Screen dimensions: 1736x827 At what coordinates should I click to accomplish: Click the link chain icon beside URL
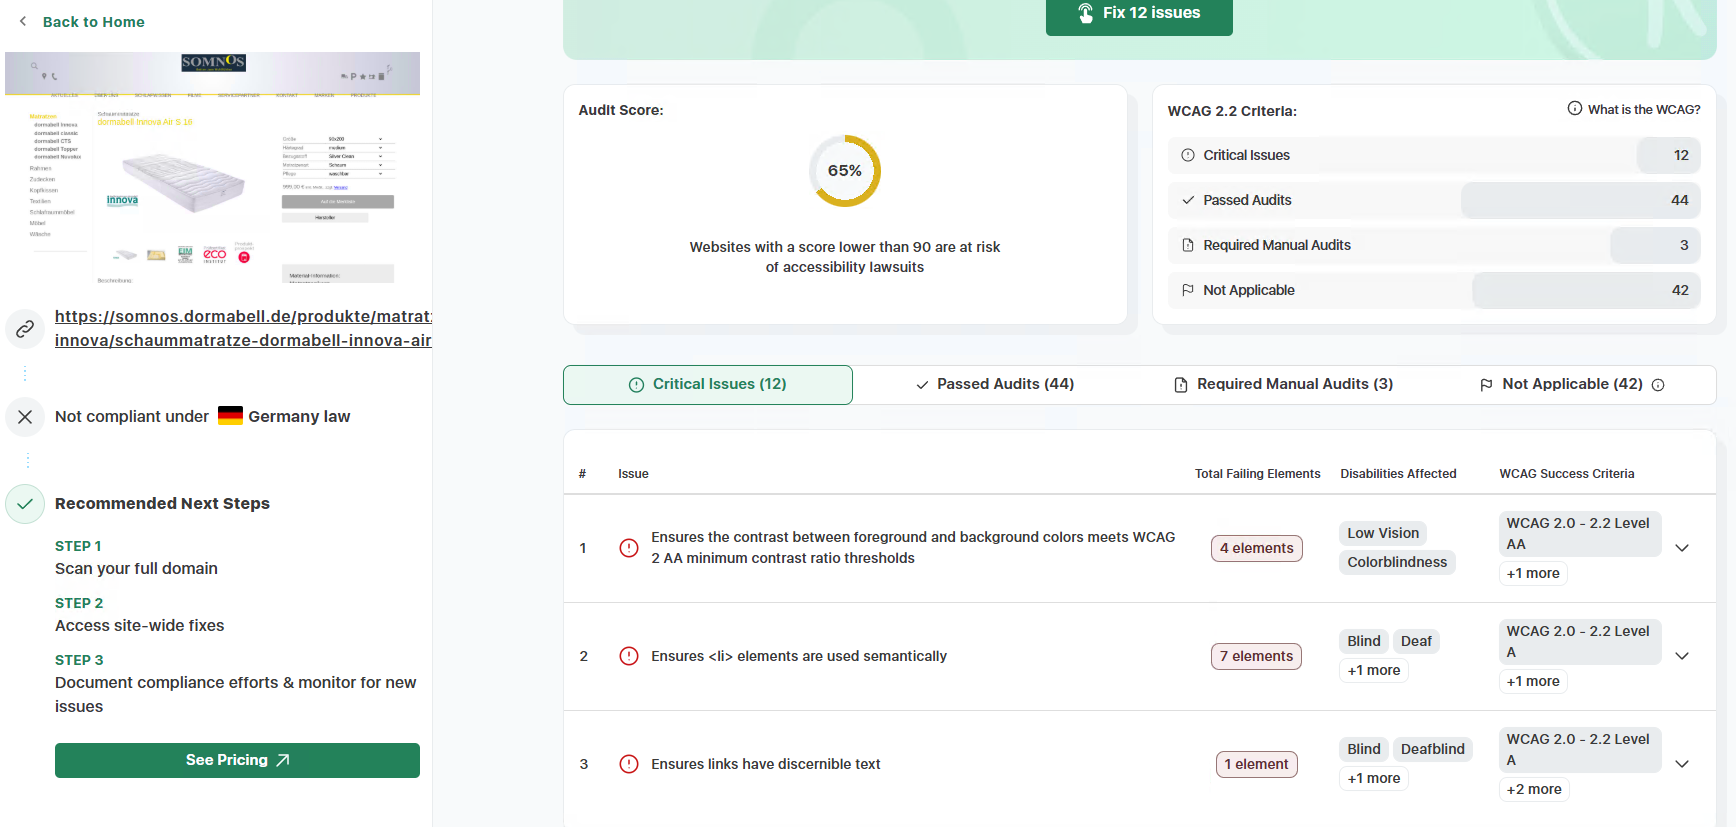25,329
